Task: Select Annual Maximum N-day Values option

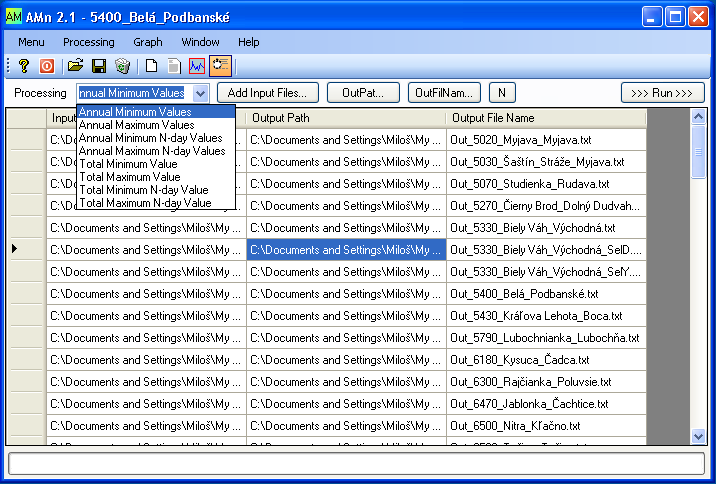Action: click(x=156, y=151)
